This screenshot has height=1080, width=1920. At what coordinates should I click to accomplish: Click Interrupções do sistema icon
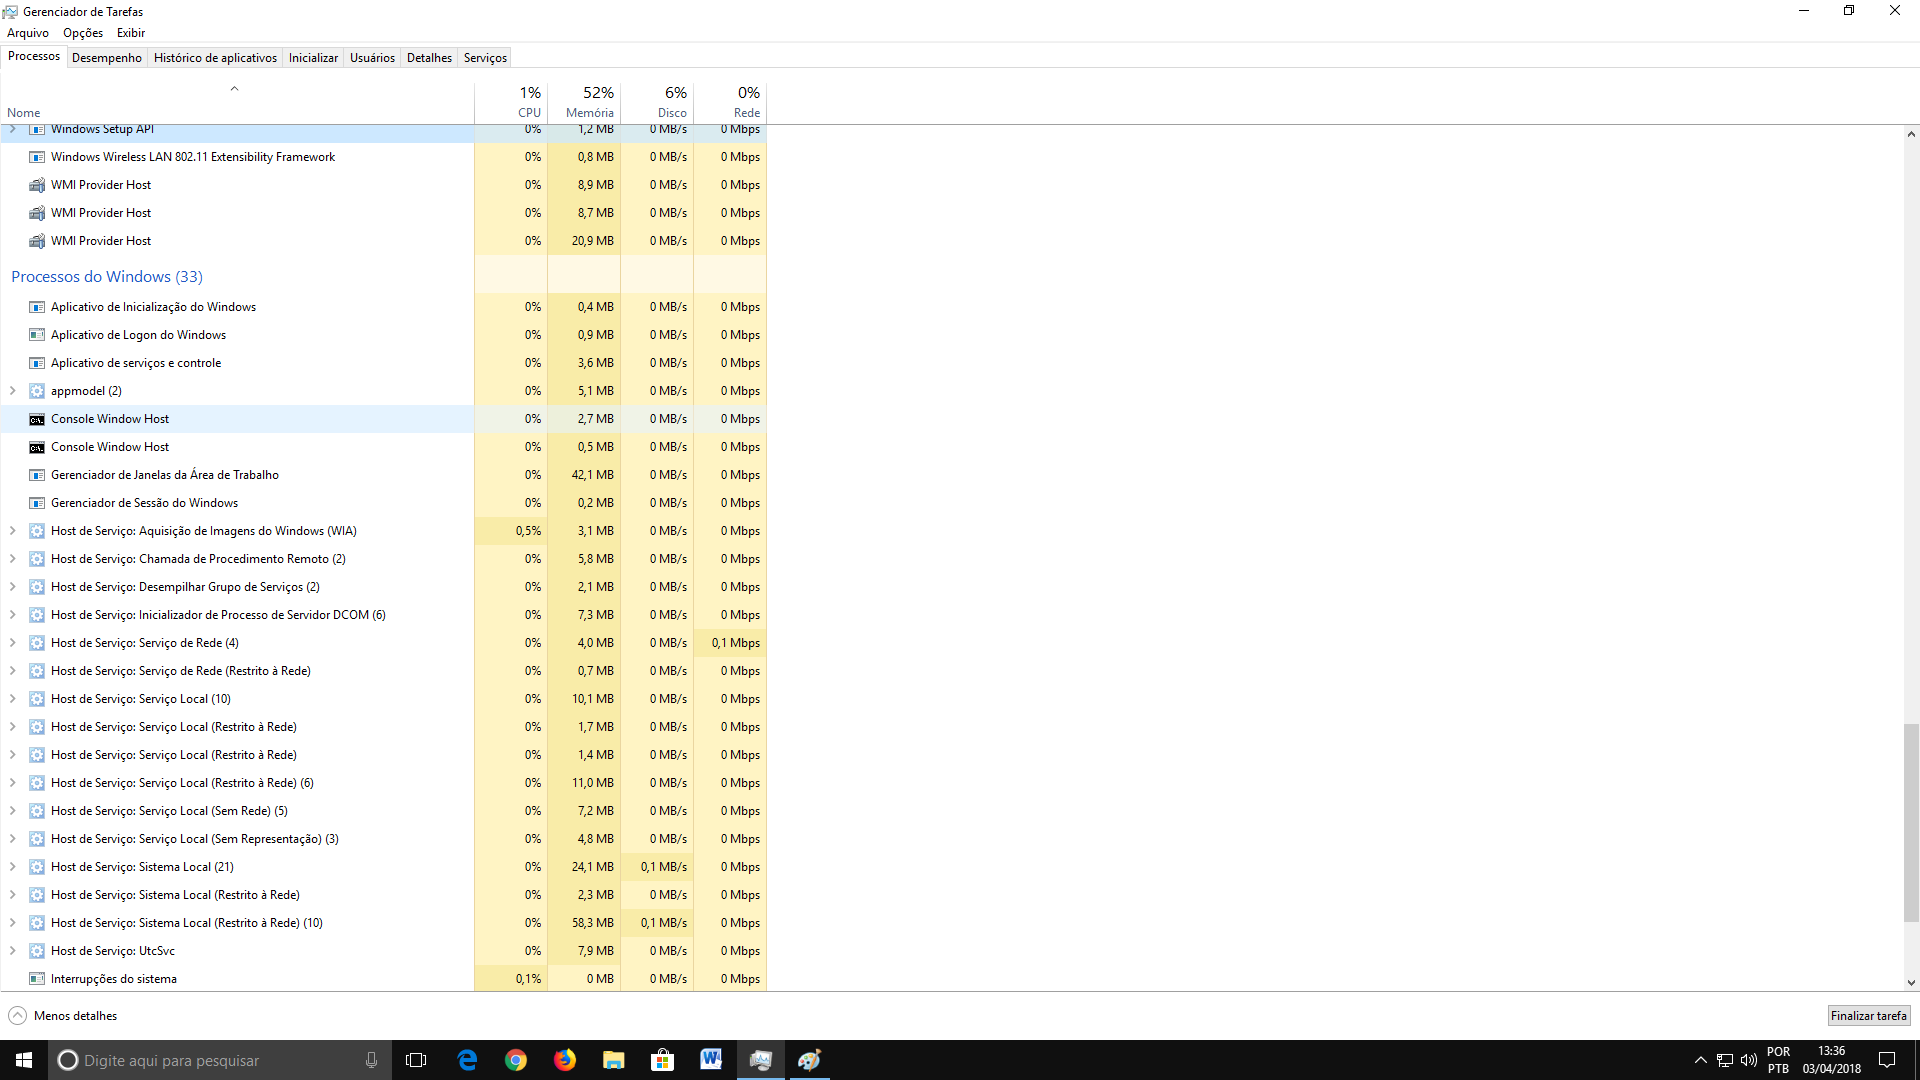coord(37,979)
